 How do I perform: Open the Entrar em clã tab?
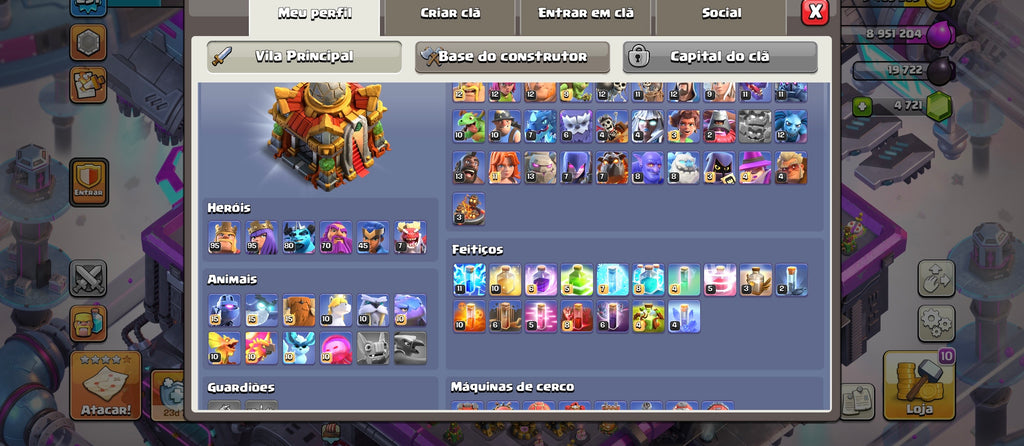point(585,15)
